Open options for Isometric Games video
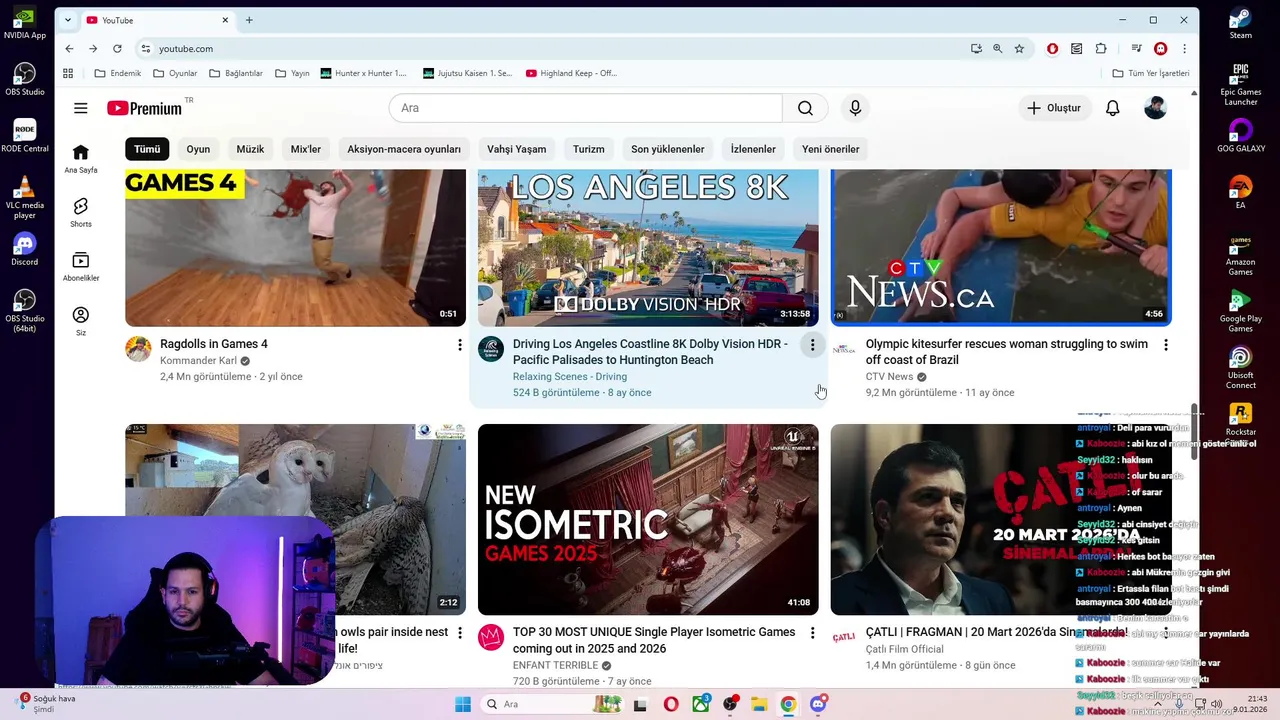The width and height of the screenshot is (1280, 720). click(x=812, y=633)
